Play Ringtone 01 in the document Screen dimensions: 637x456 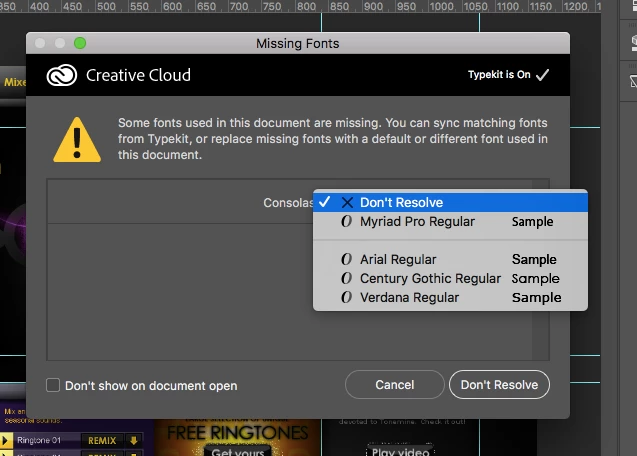pyautogui.click(x=6, y=440)
